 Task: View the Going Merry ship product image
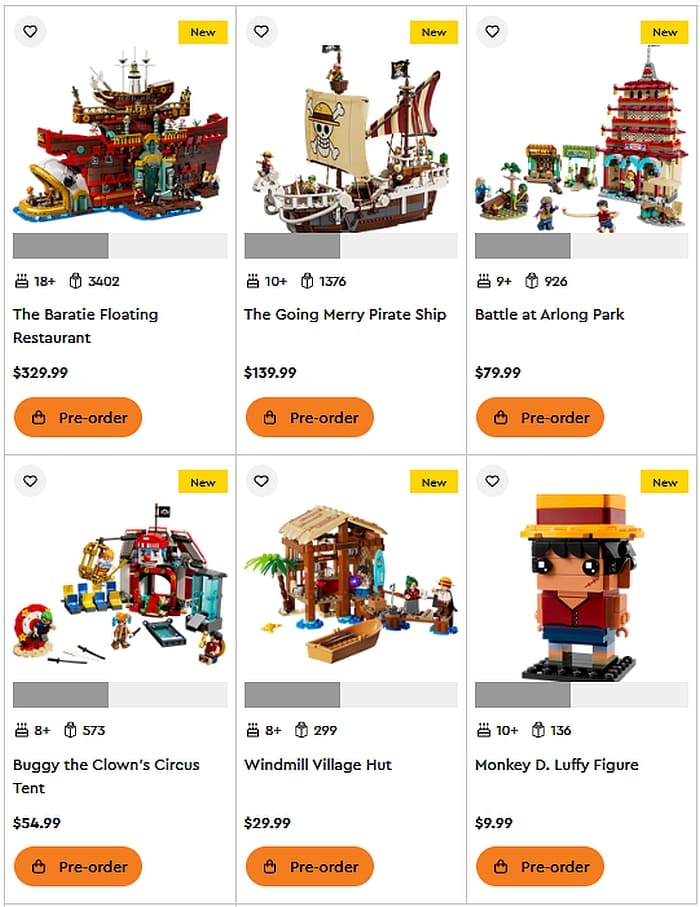click(351, 138)
